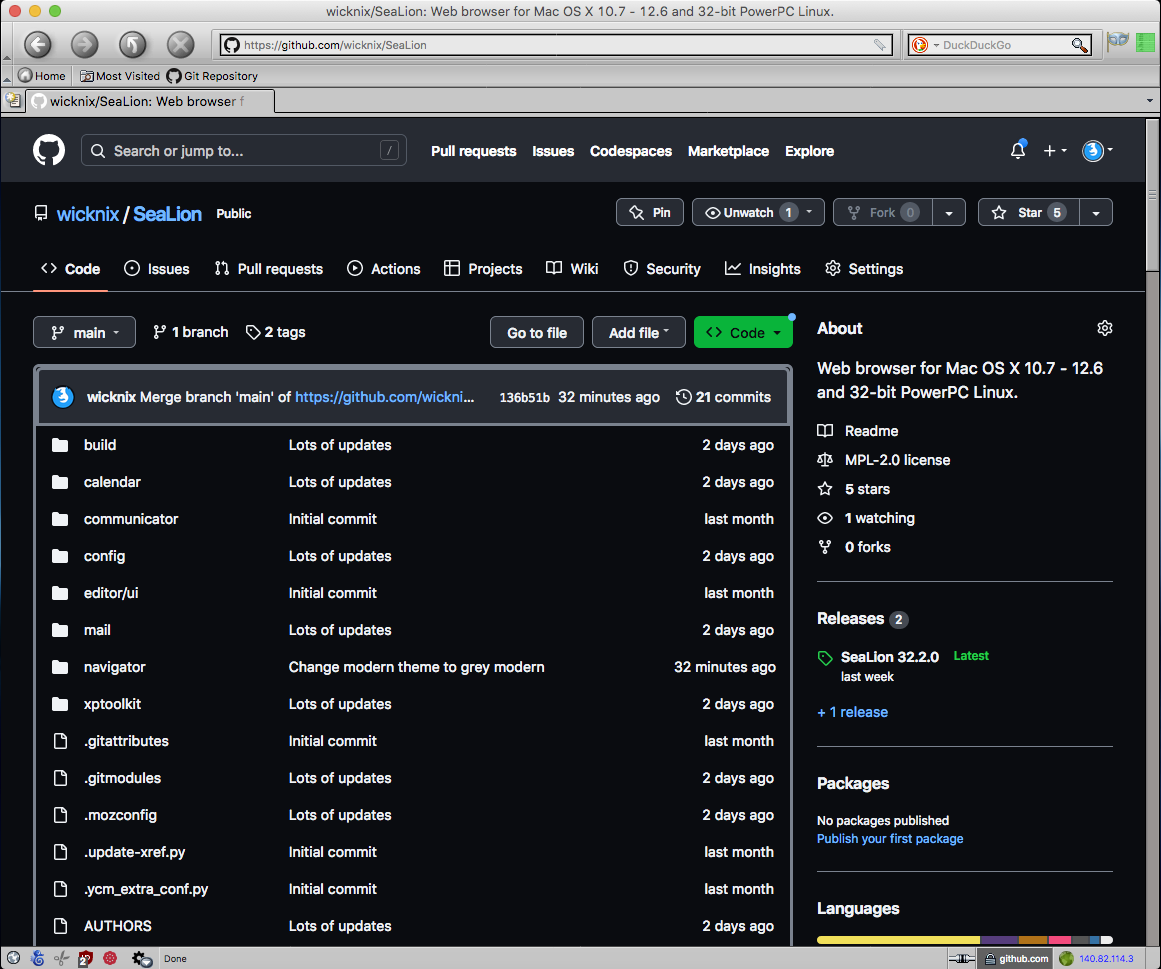This screenshot has height=969, width=1161.
Task: View the 1 branch link
Action: (190, 332)
